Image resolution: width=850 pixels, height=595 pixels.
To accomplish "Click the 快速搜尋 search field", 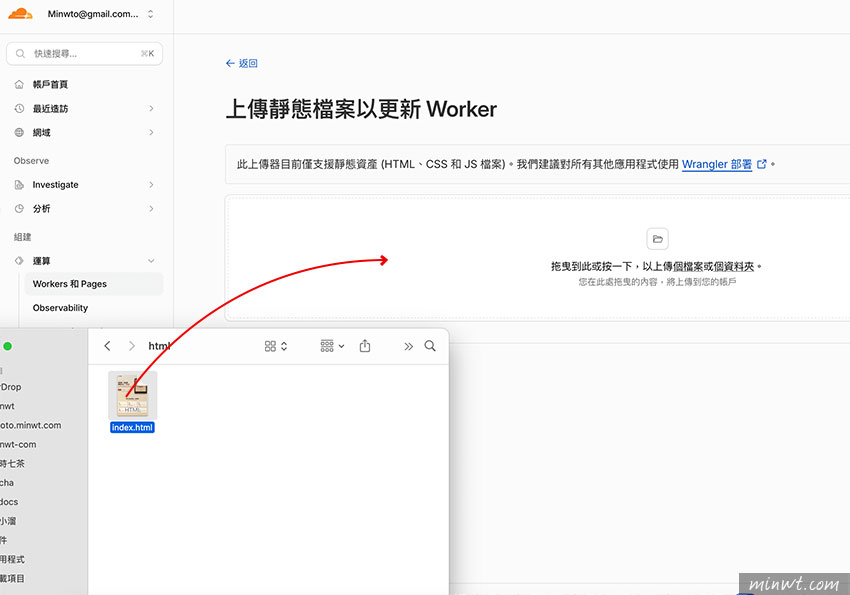I will click(85, 54).
